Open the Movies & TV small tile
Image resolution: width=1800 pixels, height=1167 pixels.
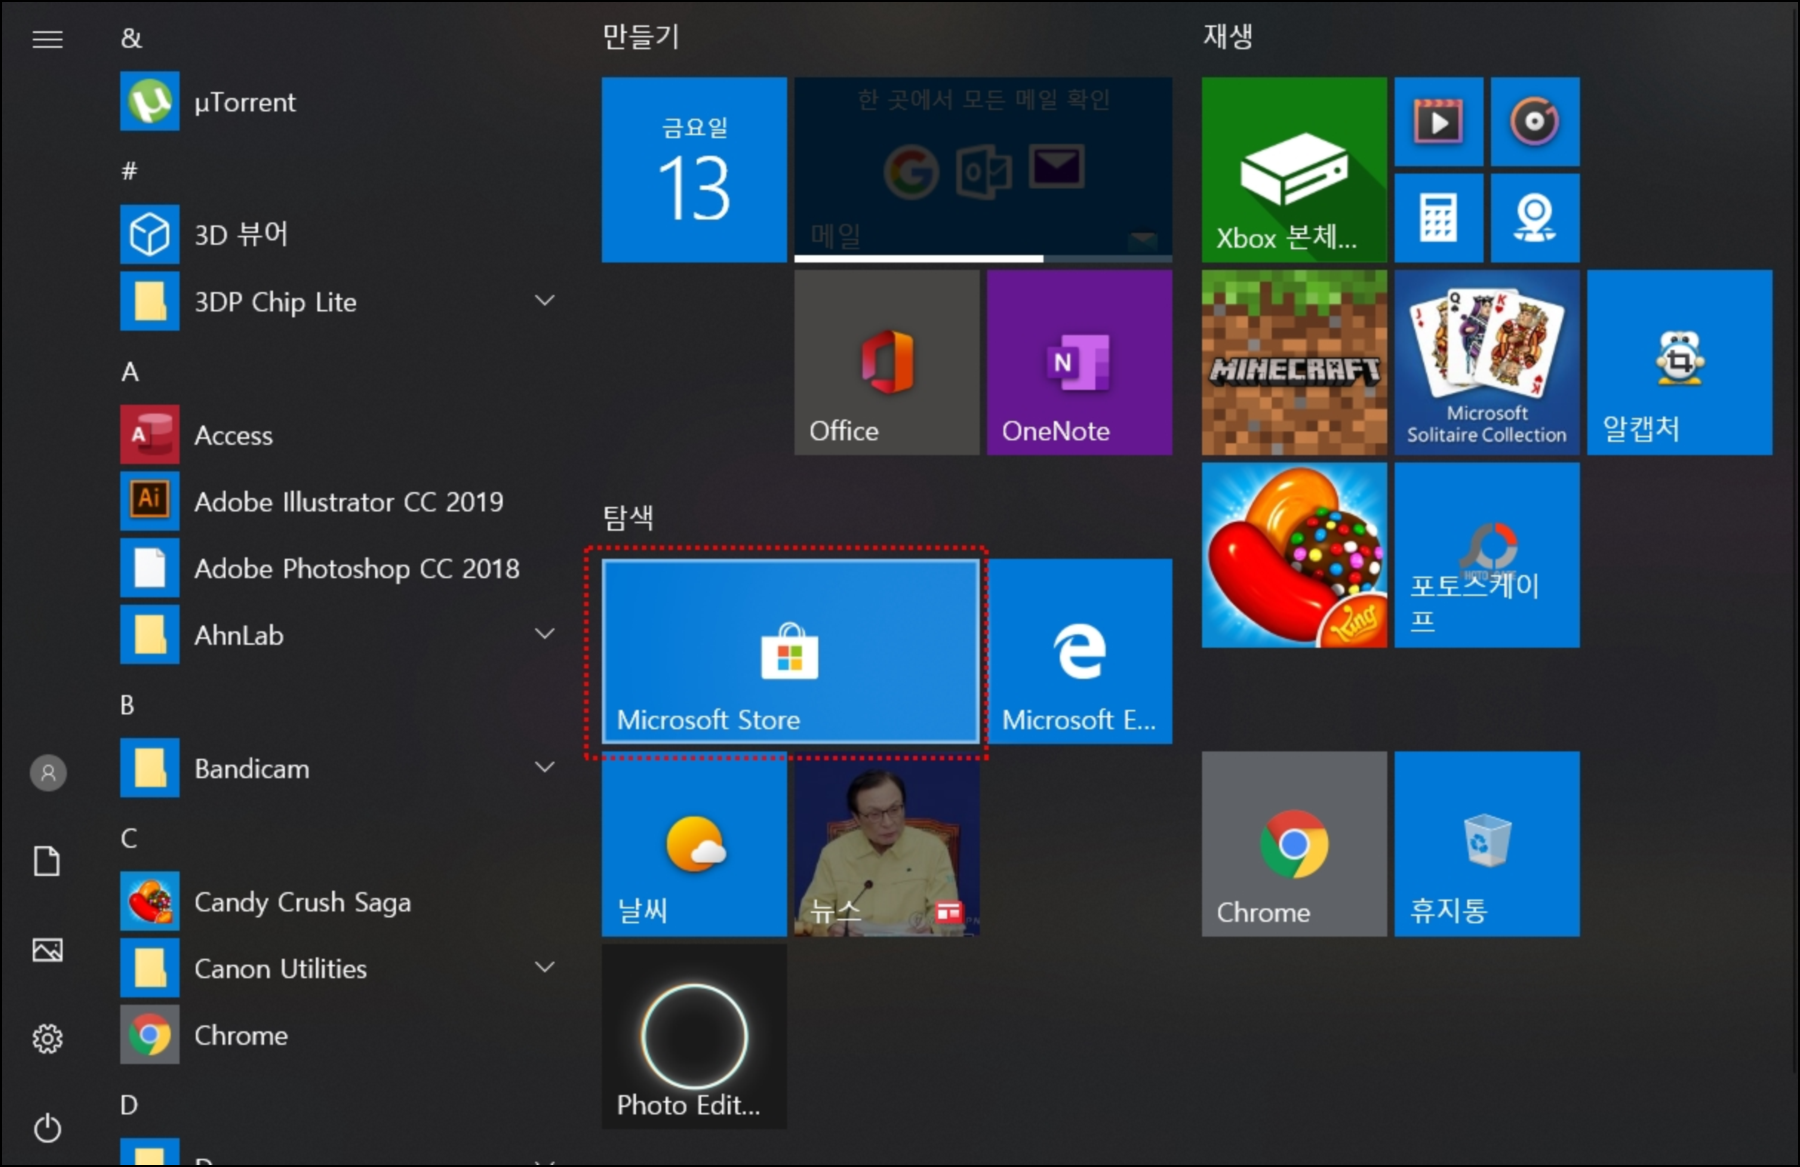click(x=1439, y=122)
